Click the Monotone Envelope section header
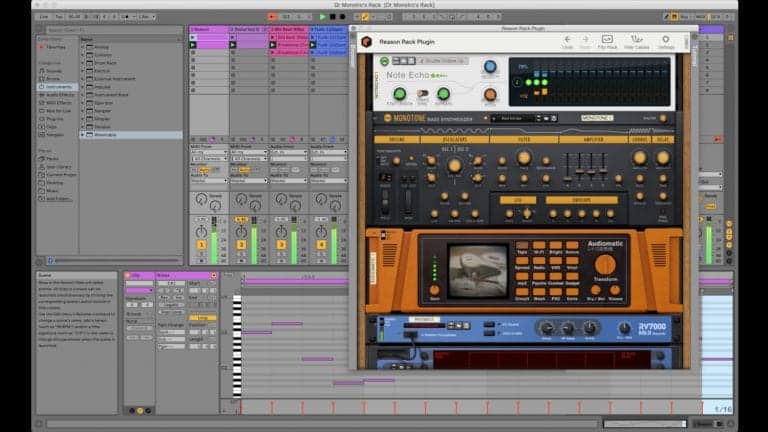This screenshot has width=768, height=432. [581, 200]
